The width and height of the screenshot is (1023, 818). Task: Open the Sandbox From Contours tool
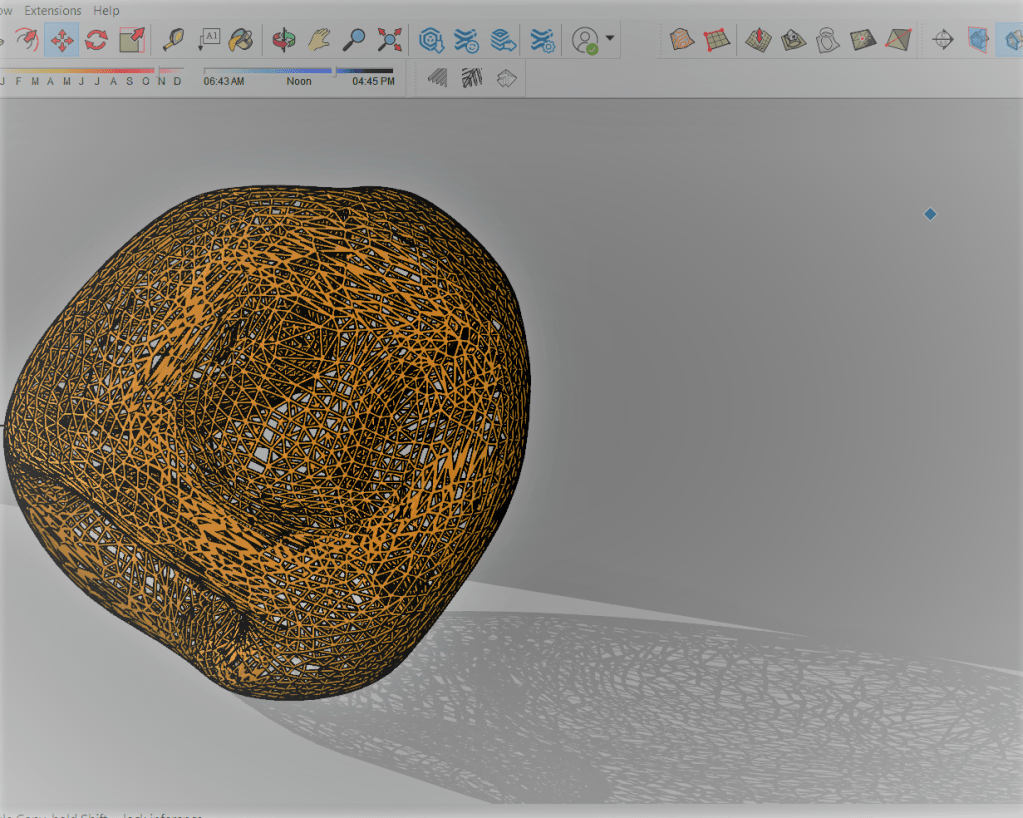click(682, 40)
